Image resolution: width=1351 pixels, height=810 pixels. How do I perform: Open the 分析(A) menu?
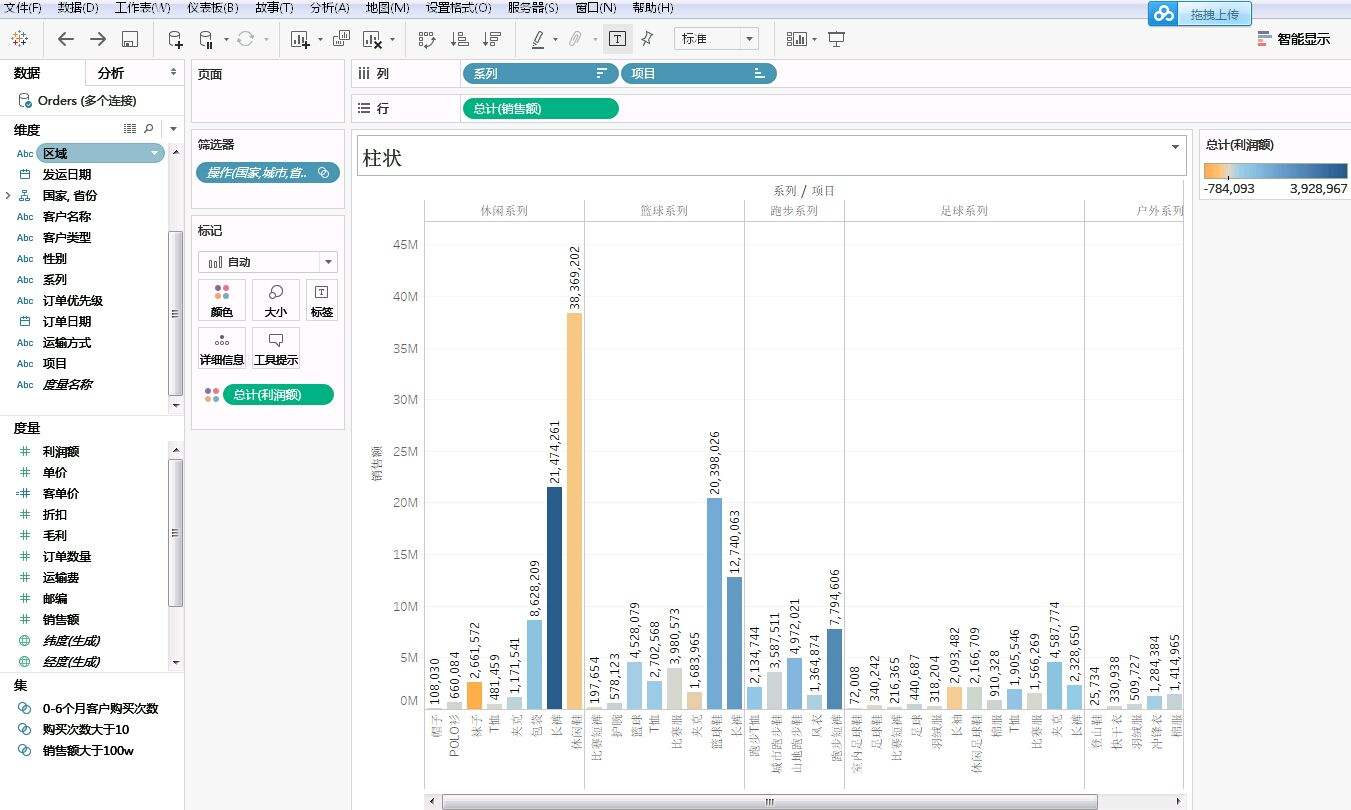click(x=329, y=8)
